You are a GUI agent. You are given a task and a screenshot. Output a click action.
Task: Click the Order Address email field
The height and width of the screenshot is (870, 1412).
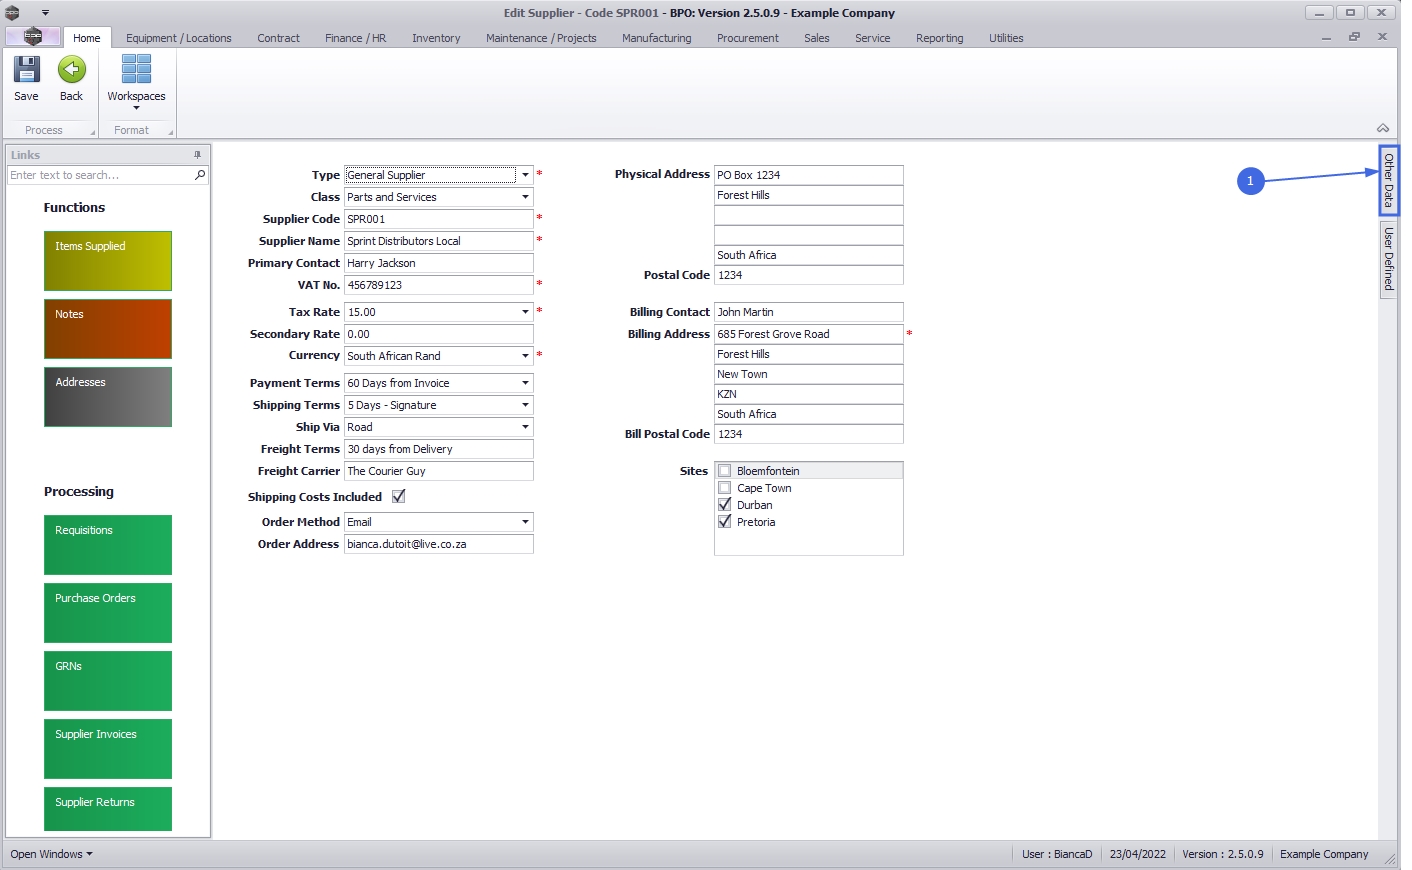[x=439, y=544]
